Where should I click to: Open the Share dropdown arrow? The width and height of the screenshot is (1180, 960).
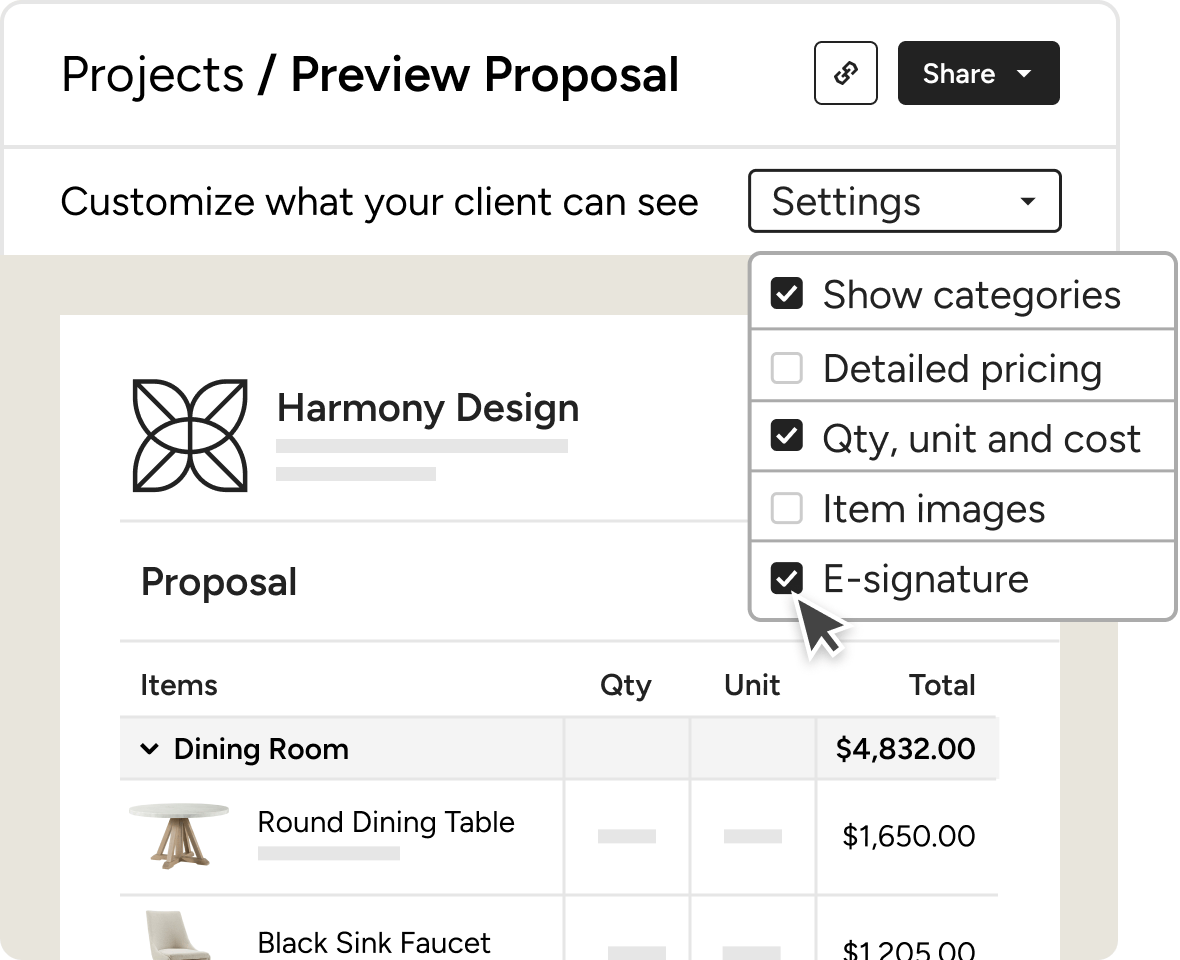(x=1023, y=74)
